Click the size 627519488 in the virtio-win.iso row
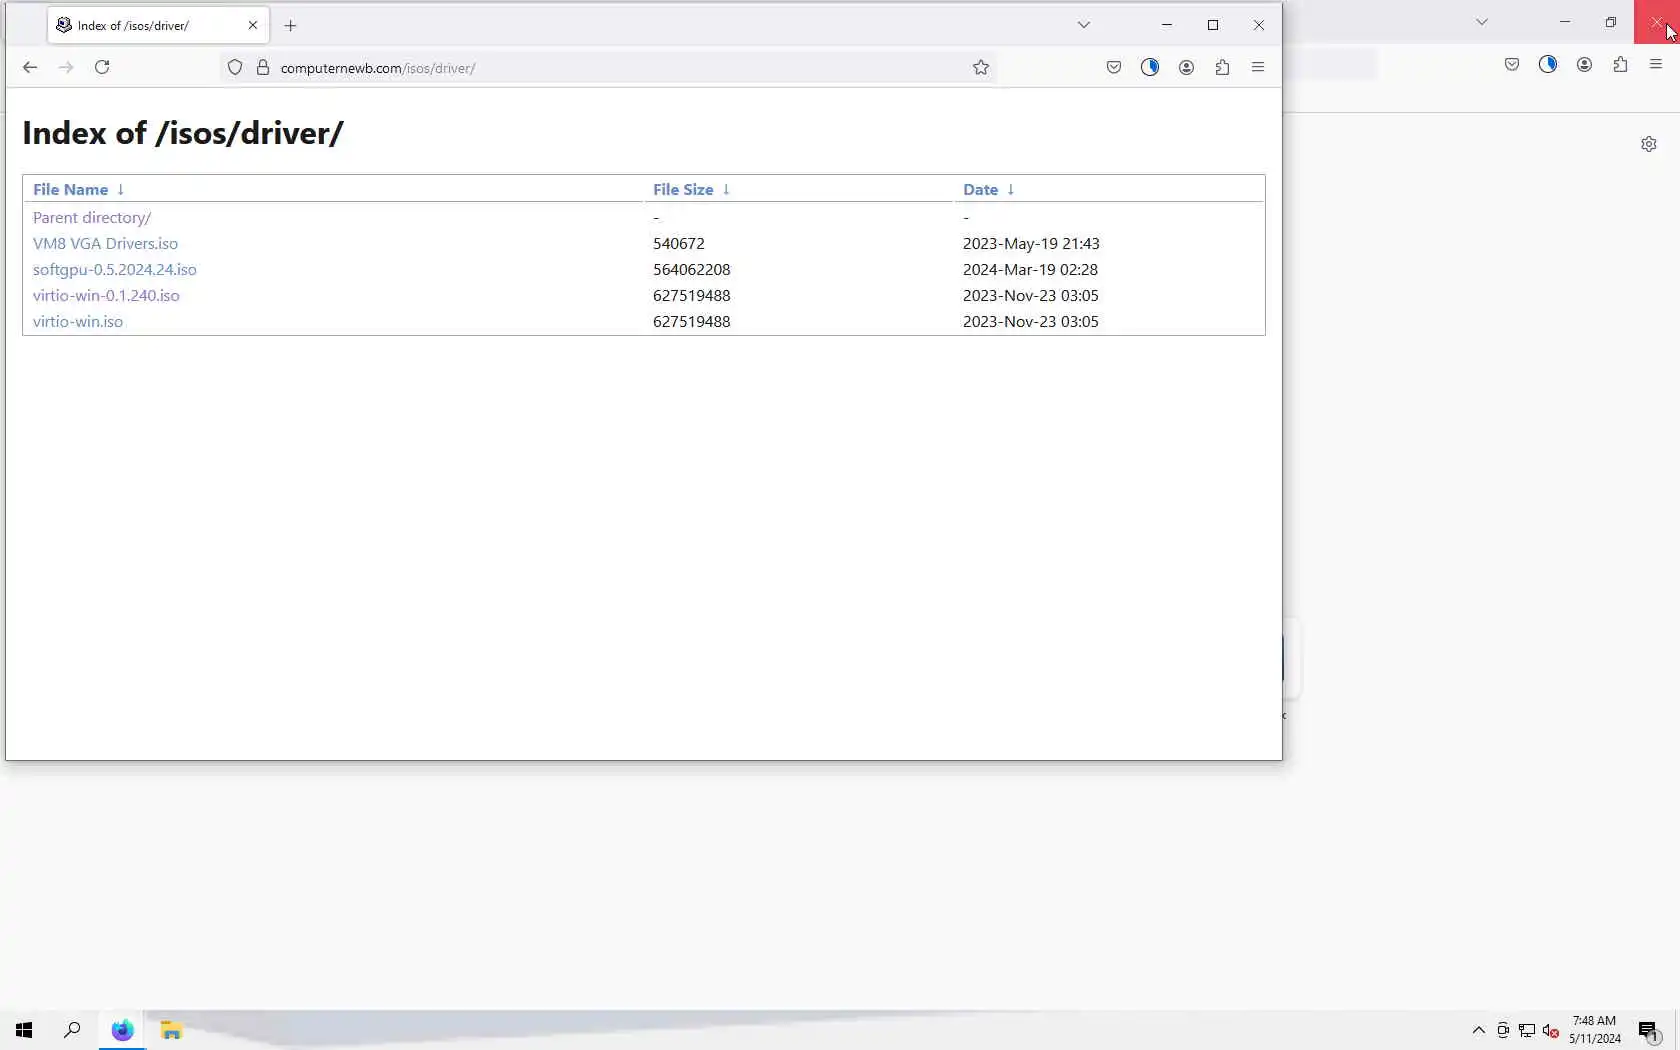 point(692,321)
